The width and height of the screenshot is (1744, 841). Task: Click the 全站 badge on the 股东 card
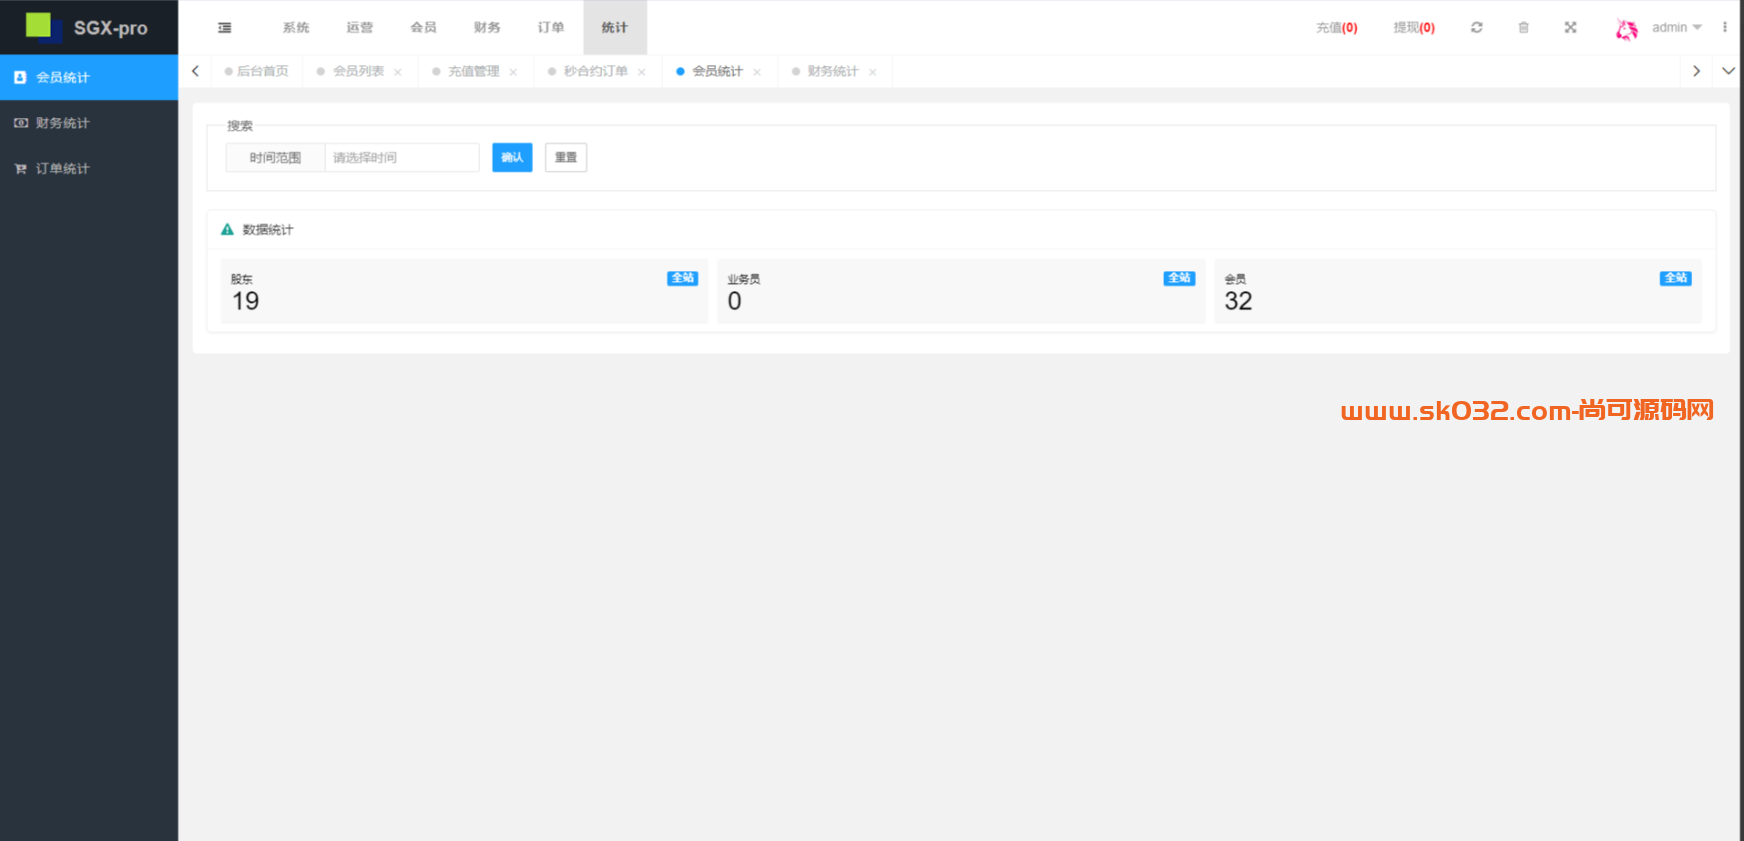(683, 278)
